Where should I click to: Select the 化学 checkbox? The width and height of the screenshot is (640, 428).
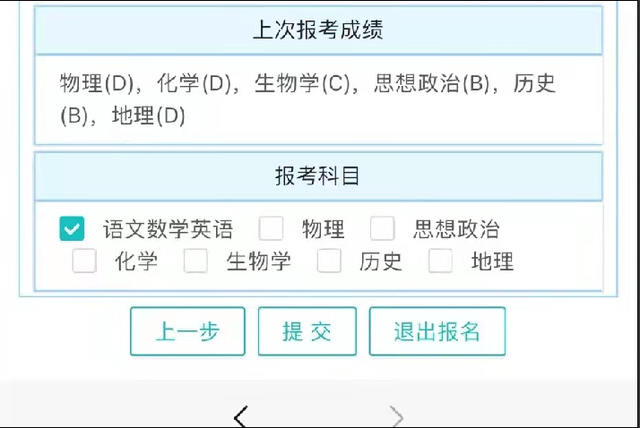tap(84, 261)
